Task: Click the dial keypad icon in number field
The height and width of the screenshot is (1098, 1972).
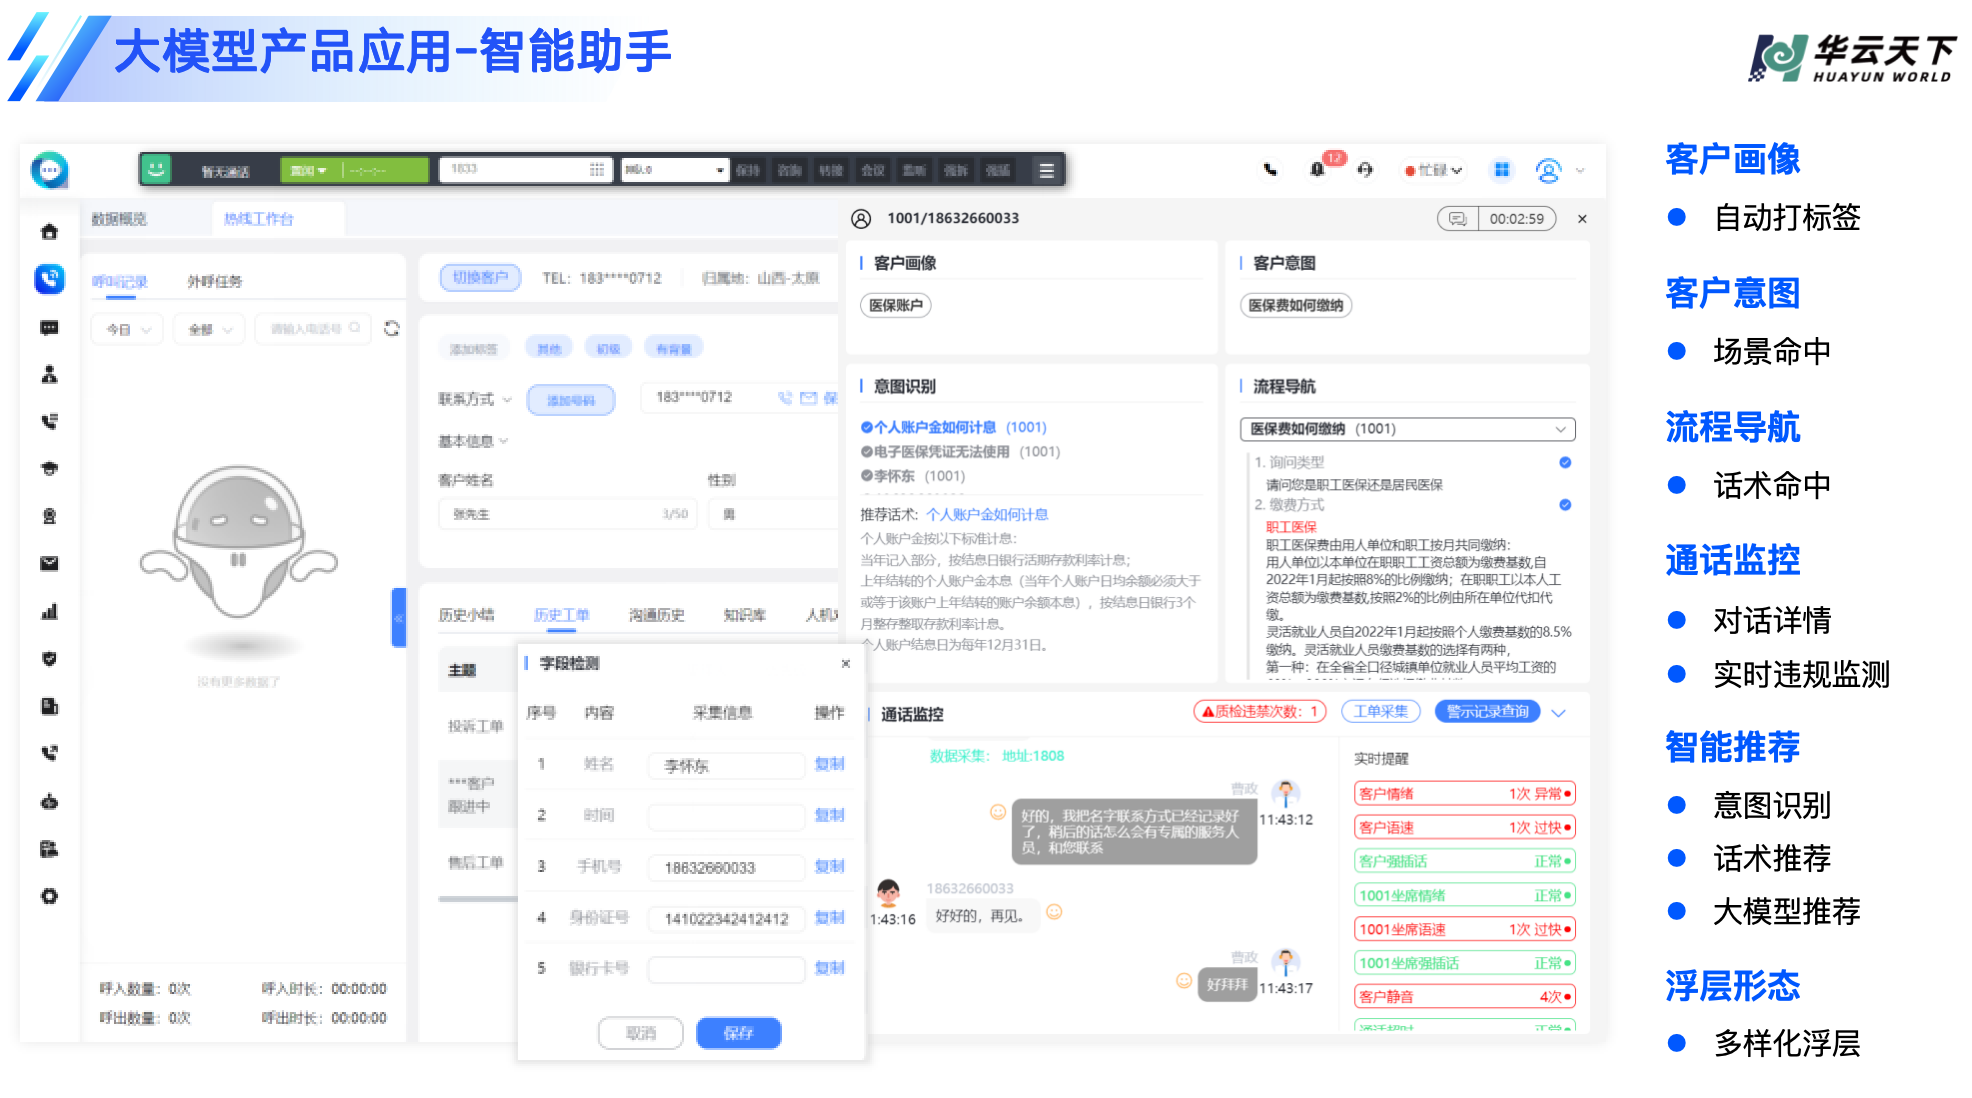Action: click(596, 170)
